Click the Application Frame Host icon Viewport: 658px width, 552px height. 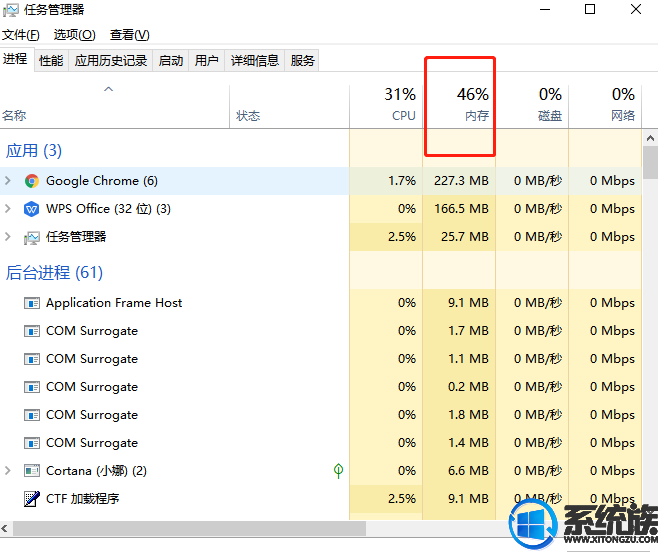(x=32, y=303)
